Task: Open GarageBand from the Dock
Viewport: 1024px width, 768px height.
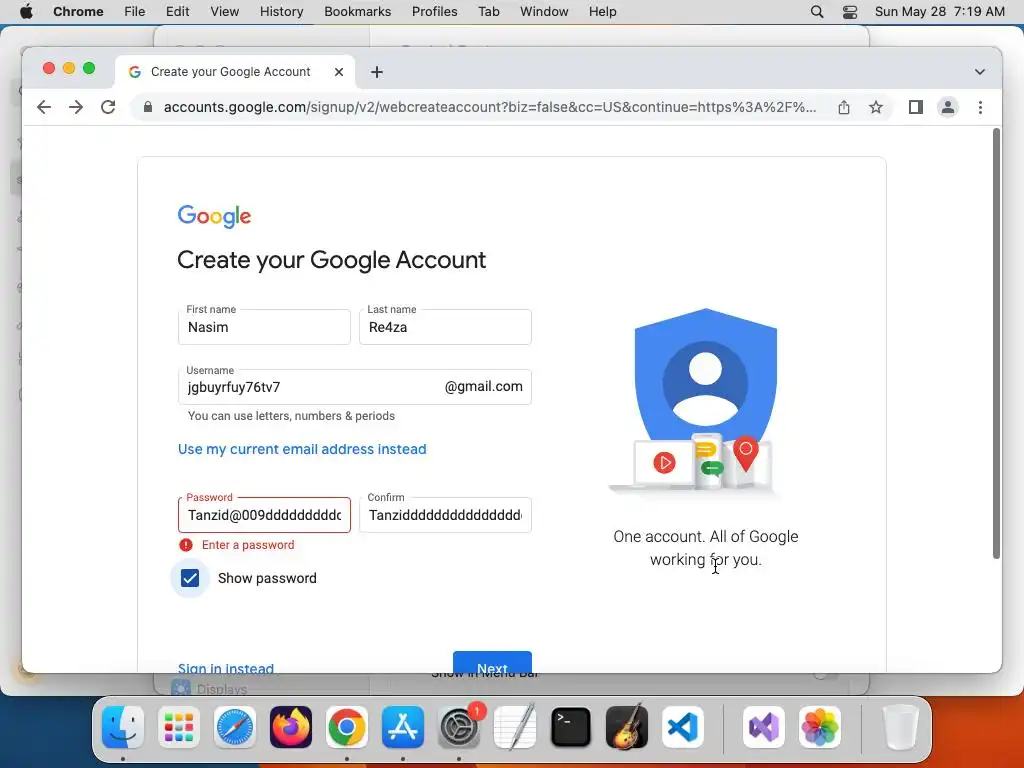Action: coord(627,727)
